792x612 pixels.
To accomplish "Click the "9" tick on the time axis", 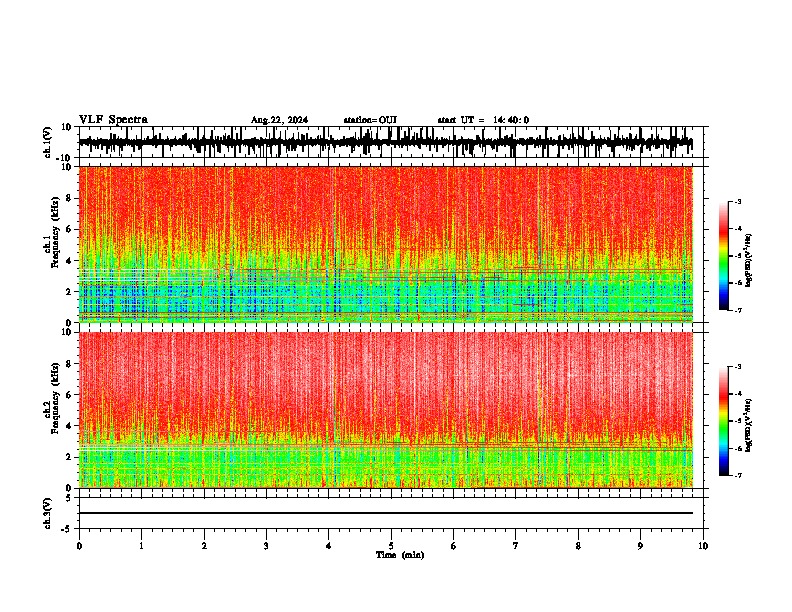I will click(x=640, y=546).
